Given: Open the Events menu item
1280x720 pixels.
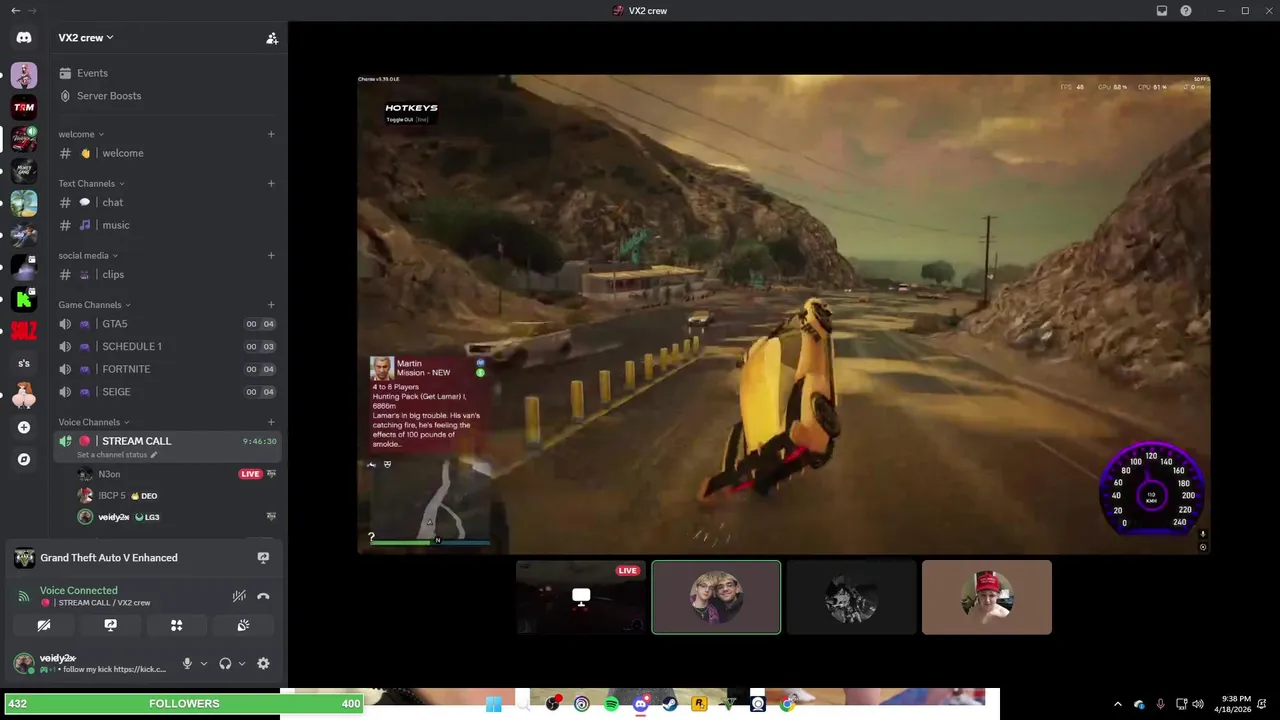Looking at the screenshot, I should coord(167,73).
